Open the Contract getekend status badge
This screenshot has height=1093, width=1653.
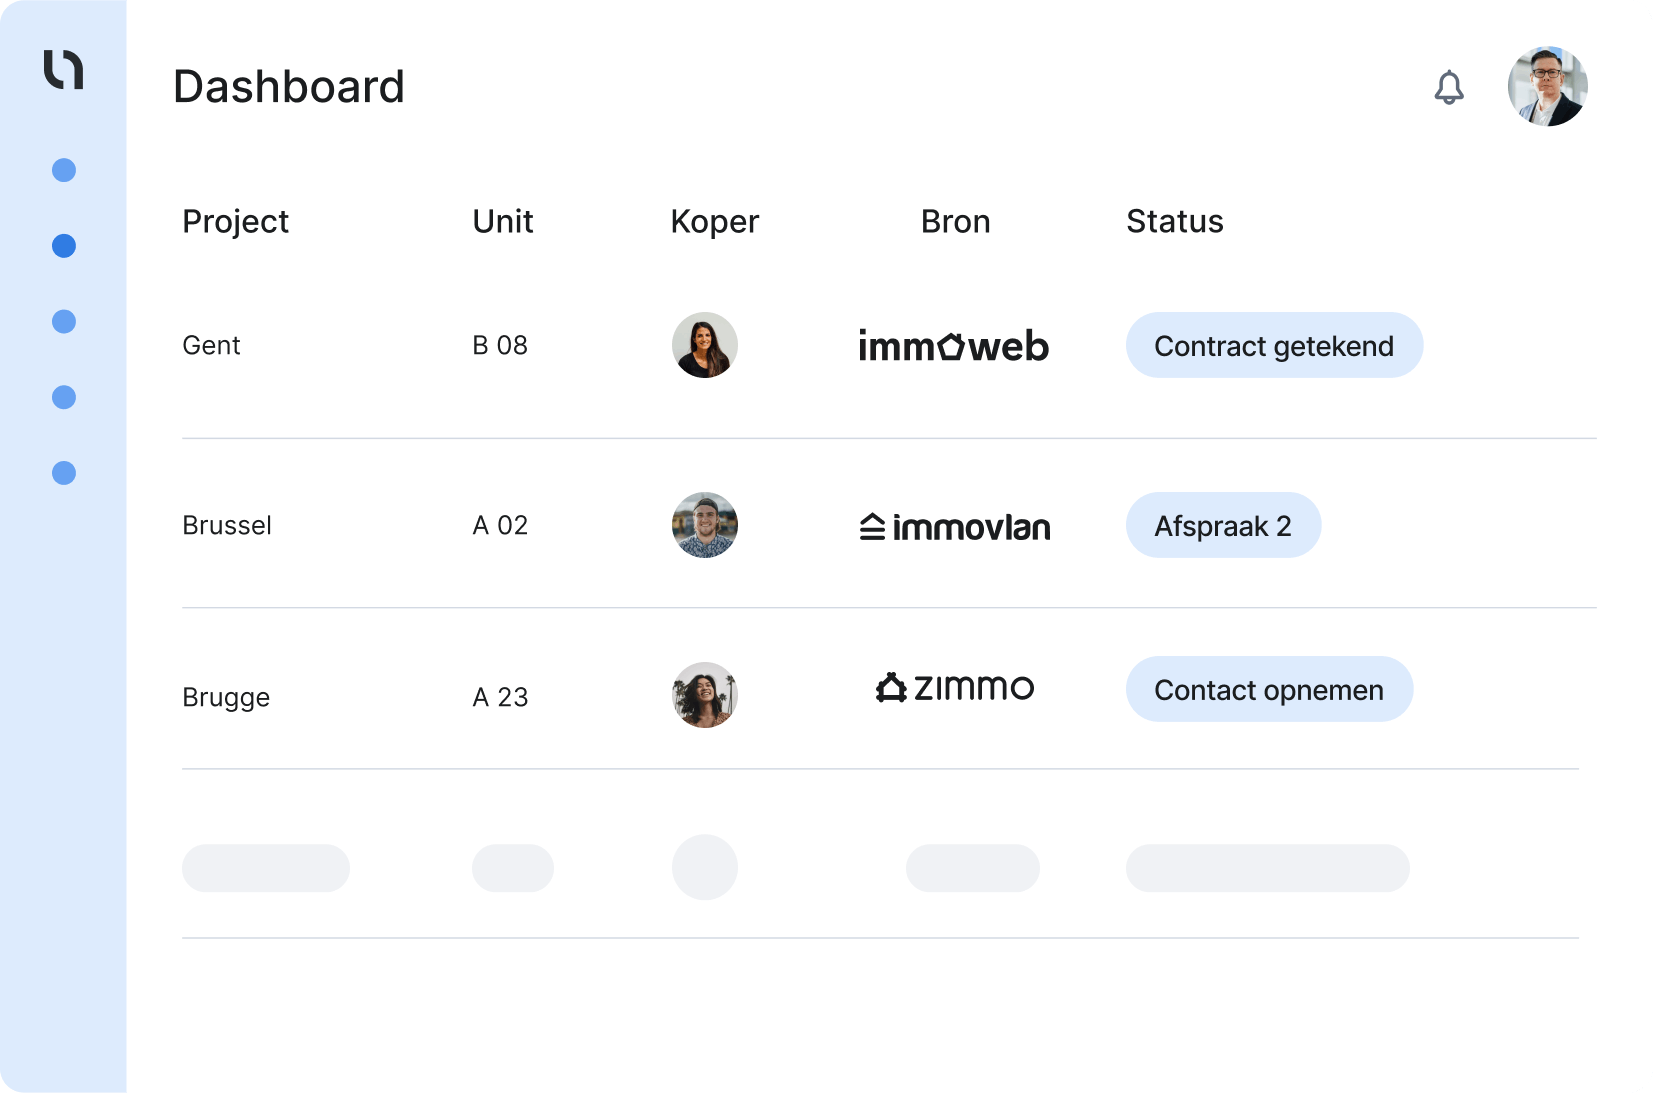point(1274,346)
